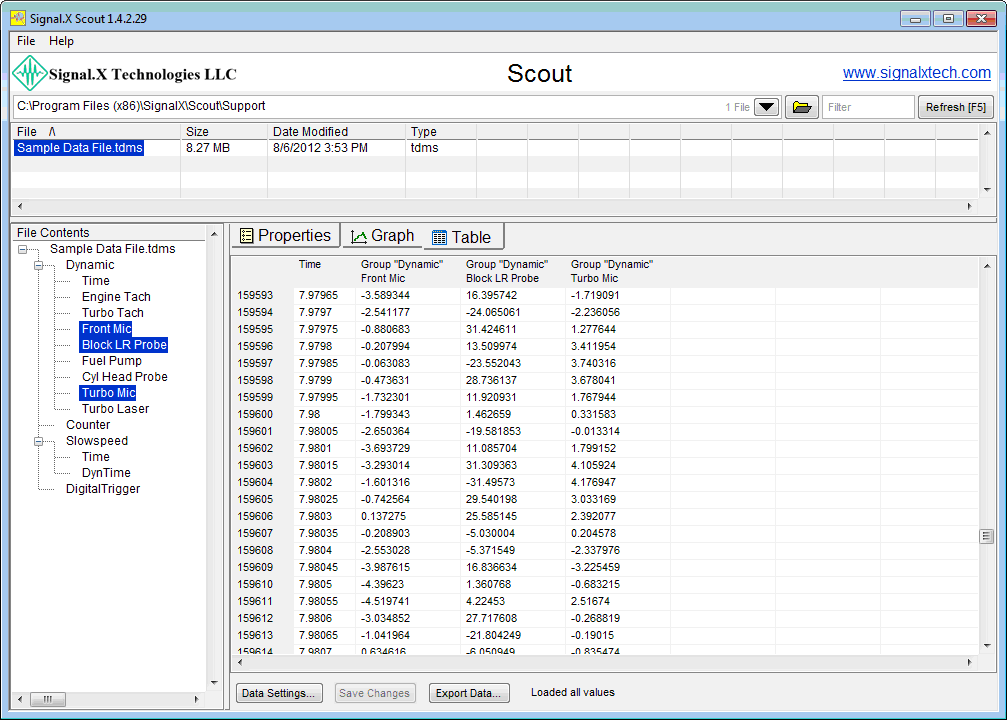Select Sample Data File.tdms in file list
The width and height of the screenshot is (1007, 720).
[80, 148]
